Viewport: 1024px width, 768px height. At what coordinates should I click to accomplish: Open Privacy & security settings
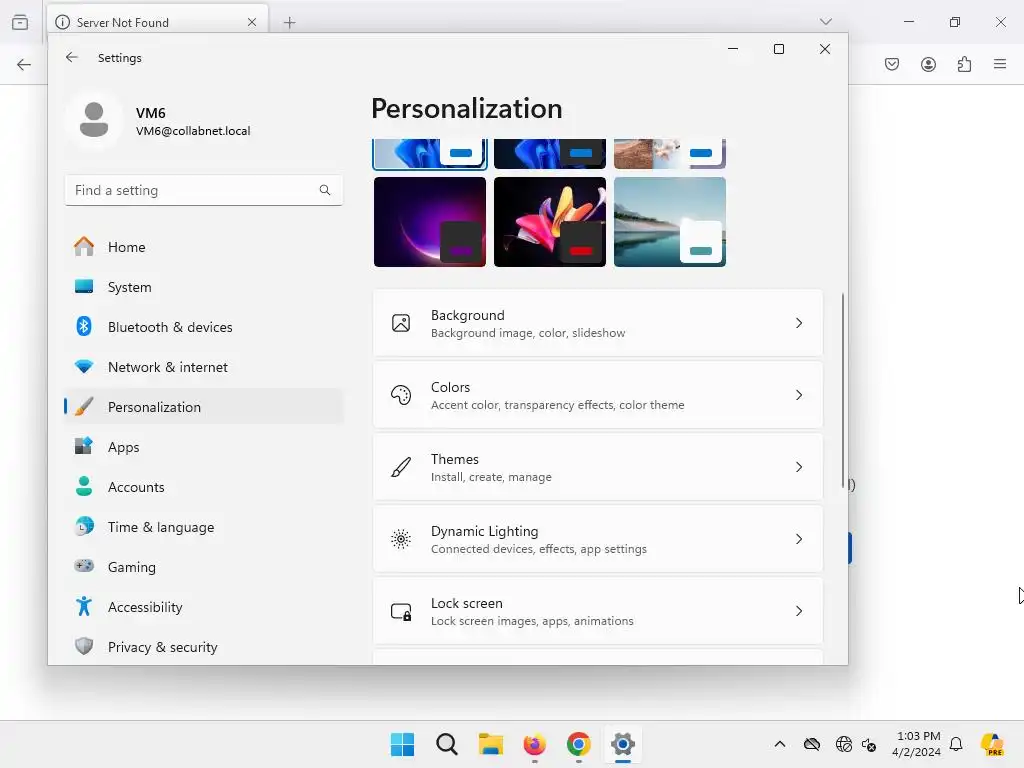[204, 647]
